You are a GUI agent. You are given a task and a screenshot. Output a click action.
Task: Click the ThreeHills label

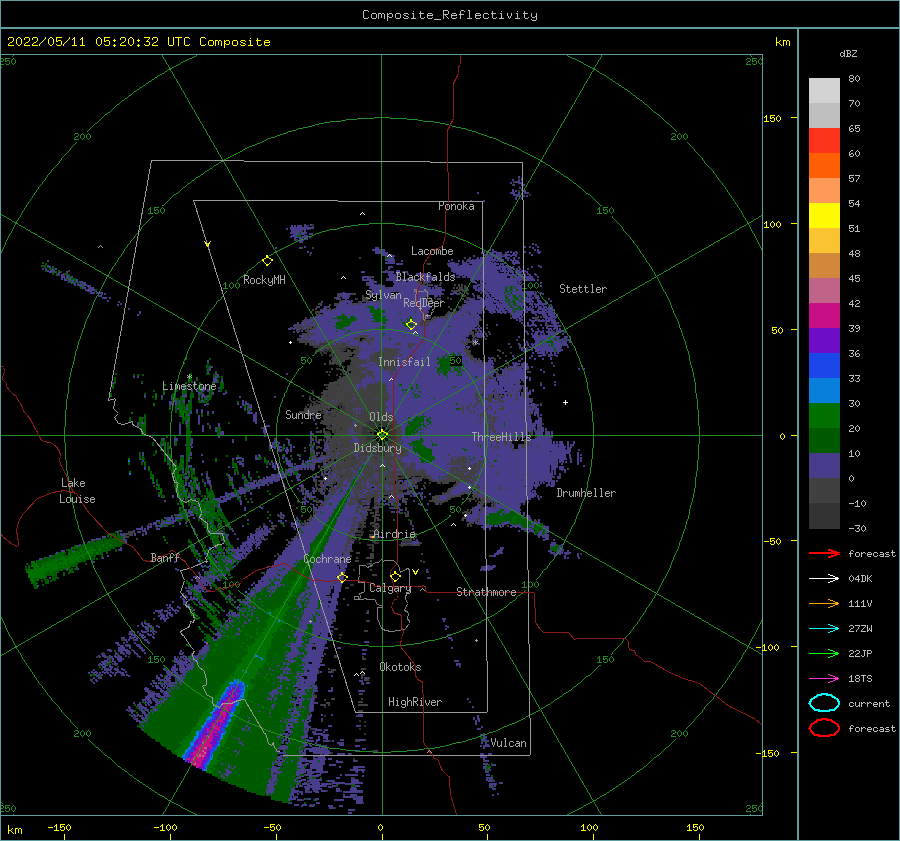click(502, 437)
